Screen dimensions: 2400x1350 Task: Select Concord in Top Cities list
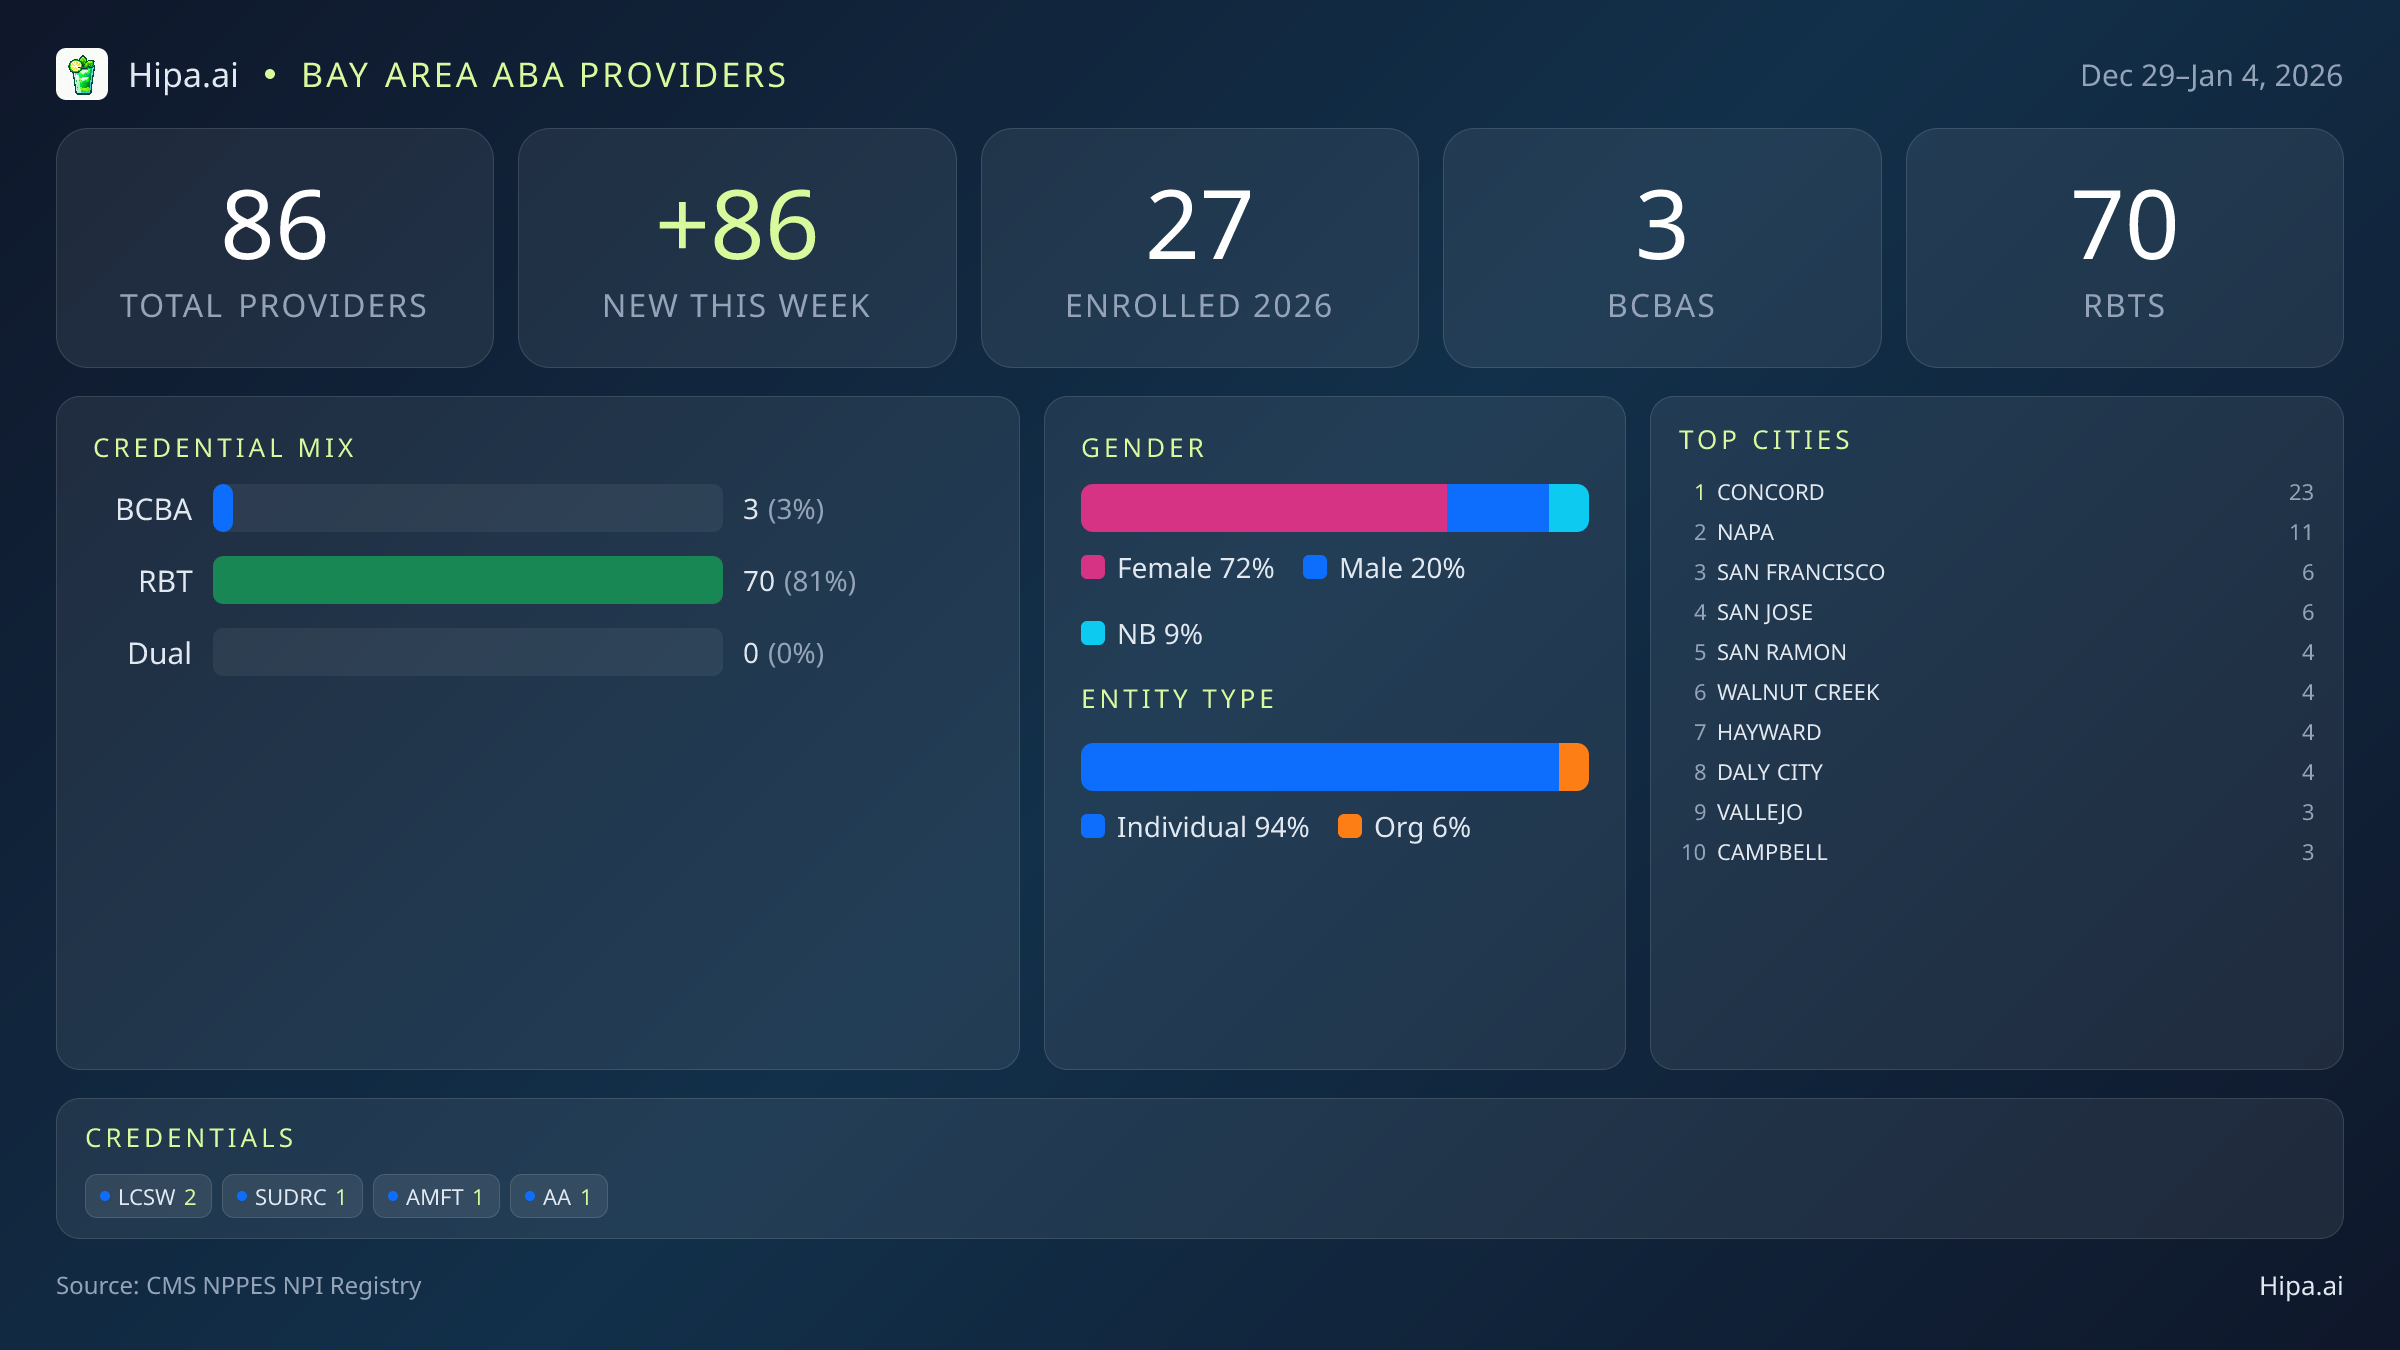tap(1770, 492)
